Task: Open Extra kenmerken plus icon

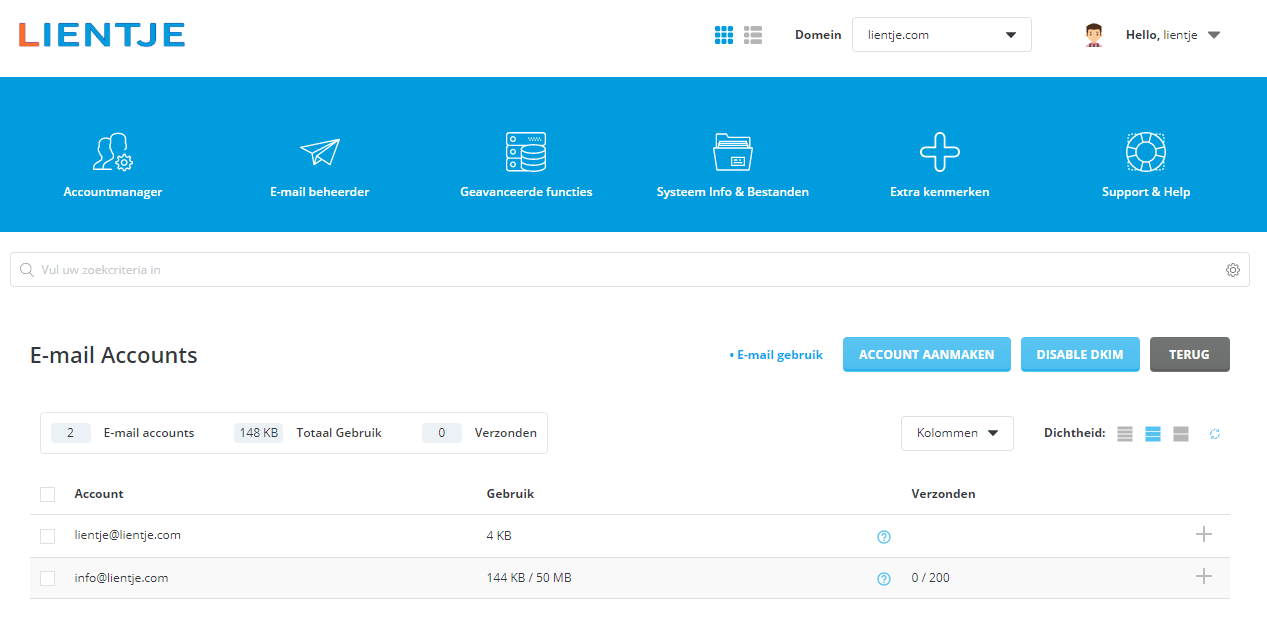Action: pos(939,153)
